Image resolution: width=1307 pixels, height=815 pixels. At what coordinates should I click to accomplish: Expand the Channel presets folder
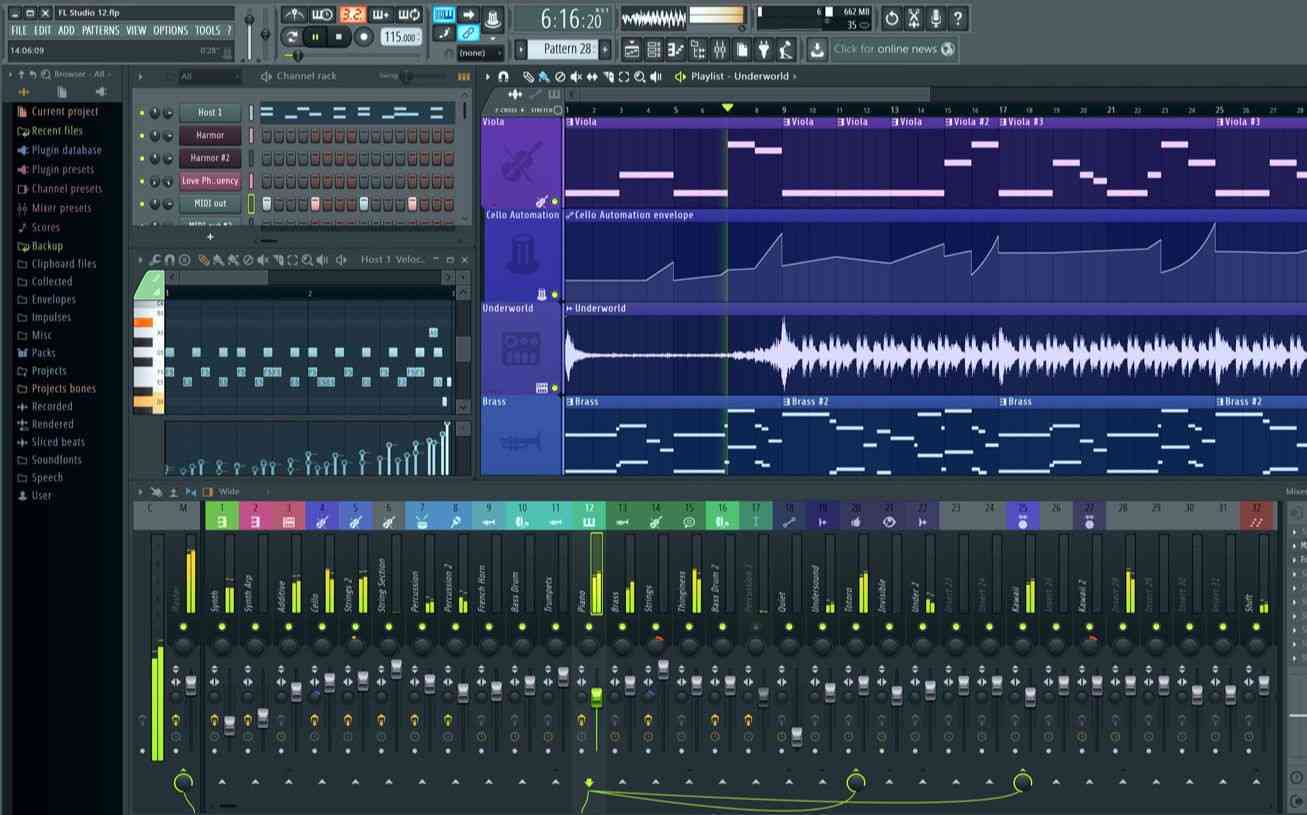[x=59, y=189]
